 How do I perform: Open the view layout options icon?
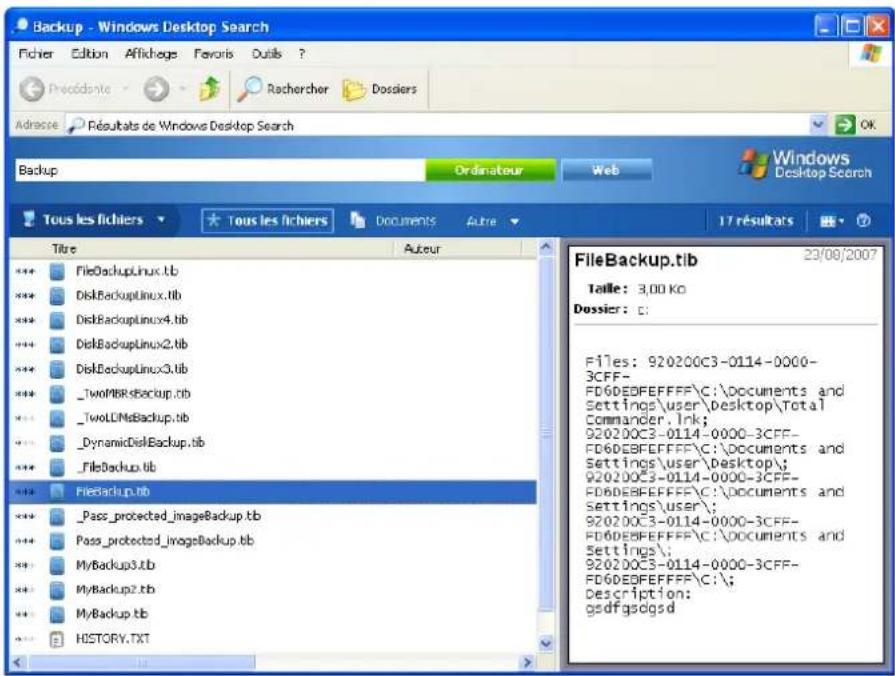click(x=831, y=221)
